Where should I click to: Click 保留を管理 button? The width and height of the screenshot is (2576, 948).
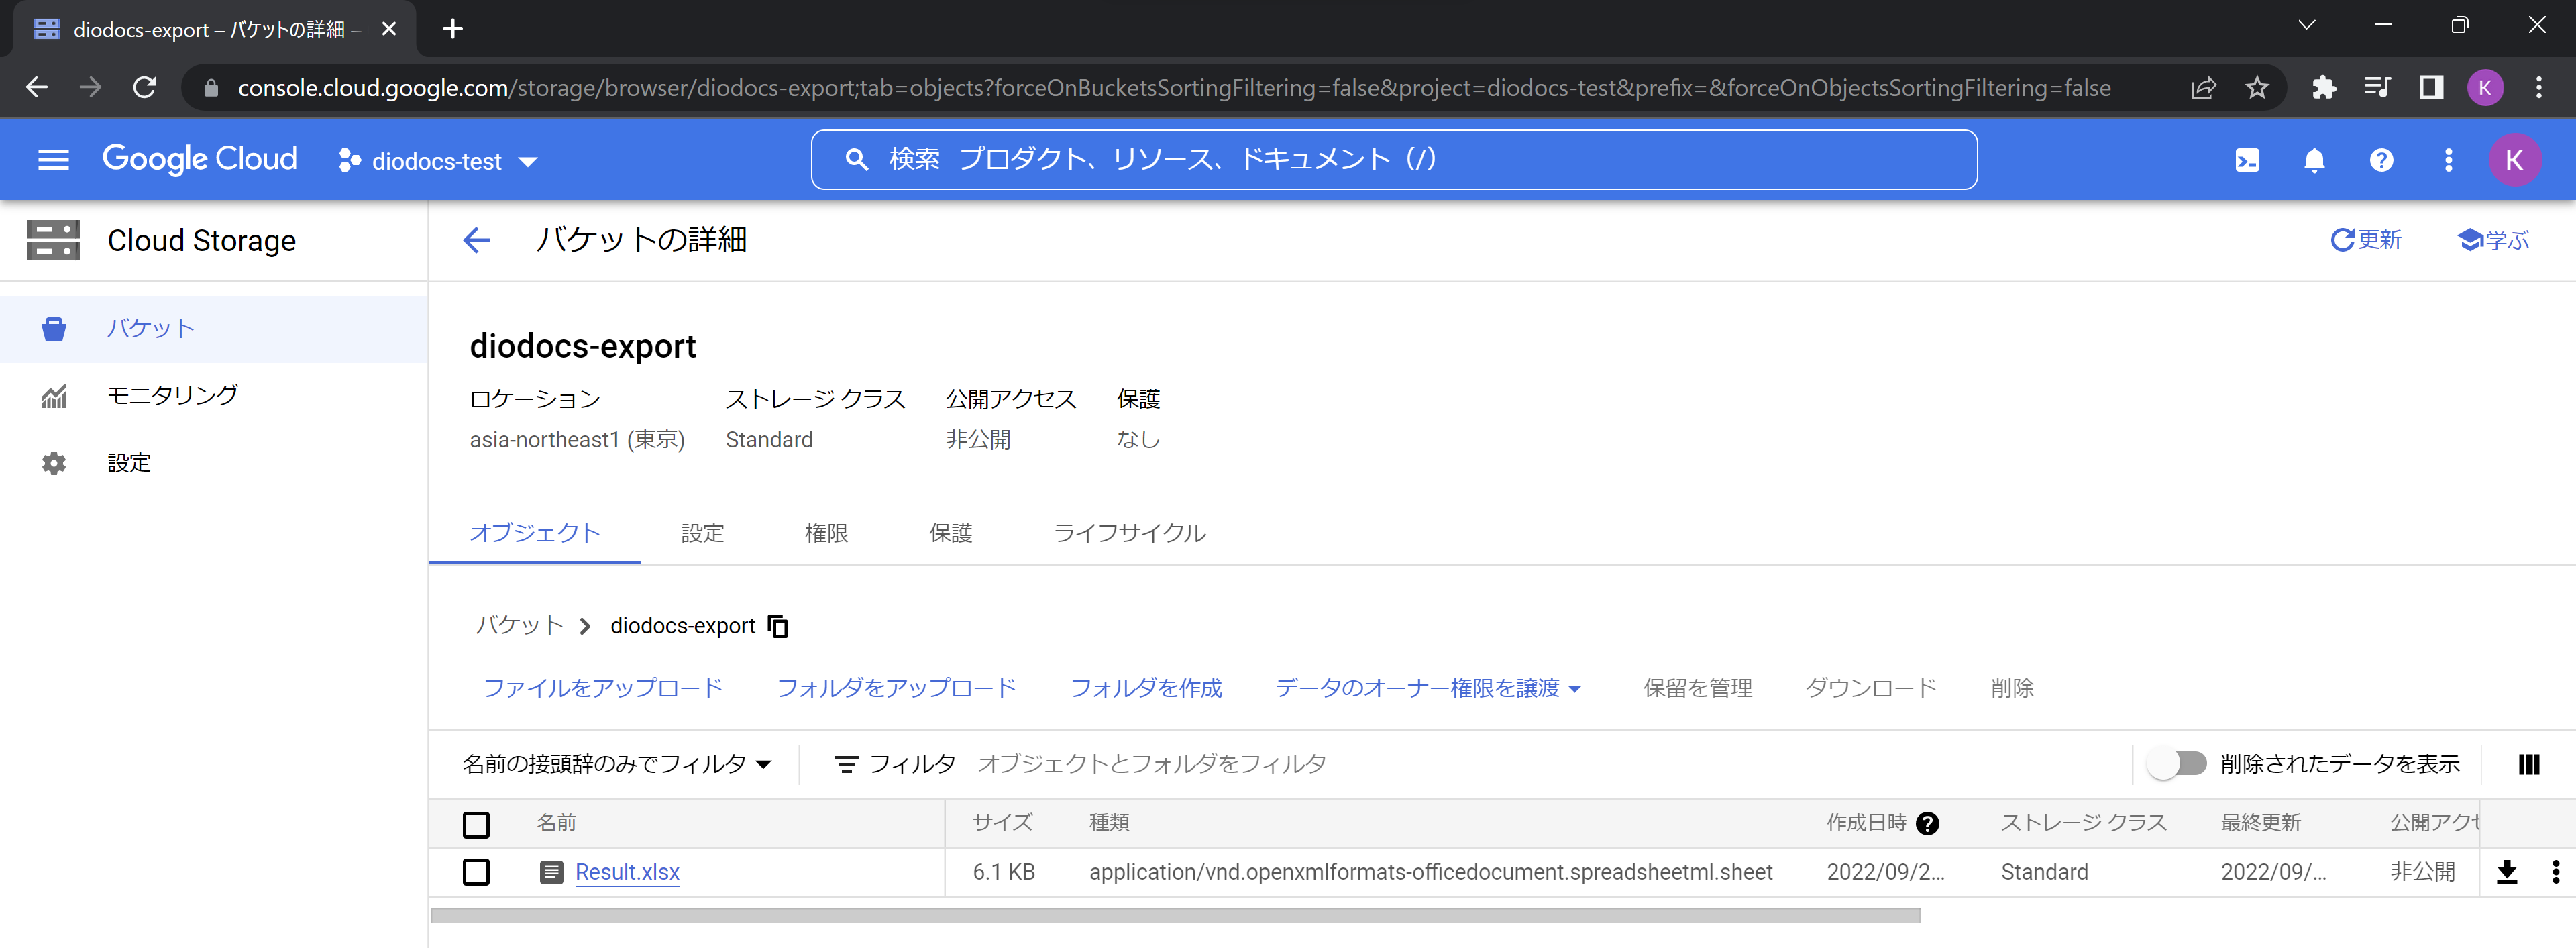[x=1697, y=688]
